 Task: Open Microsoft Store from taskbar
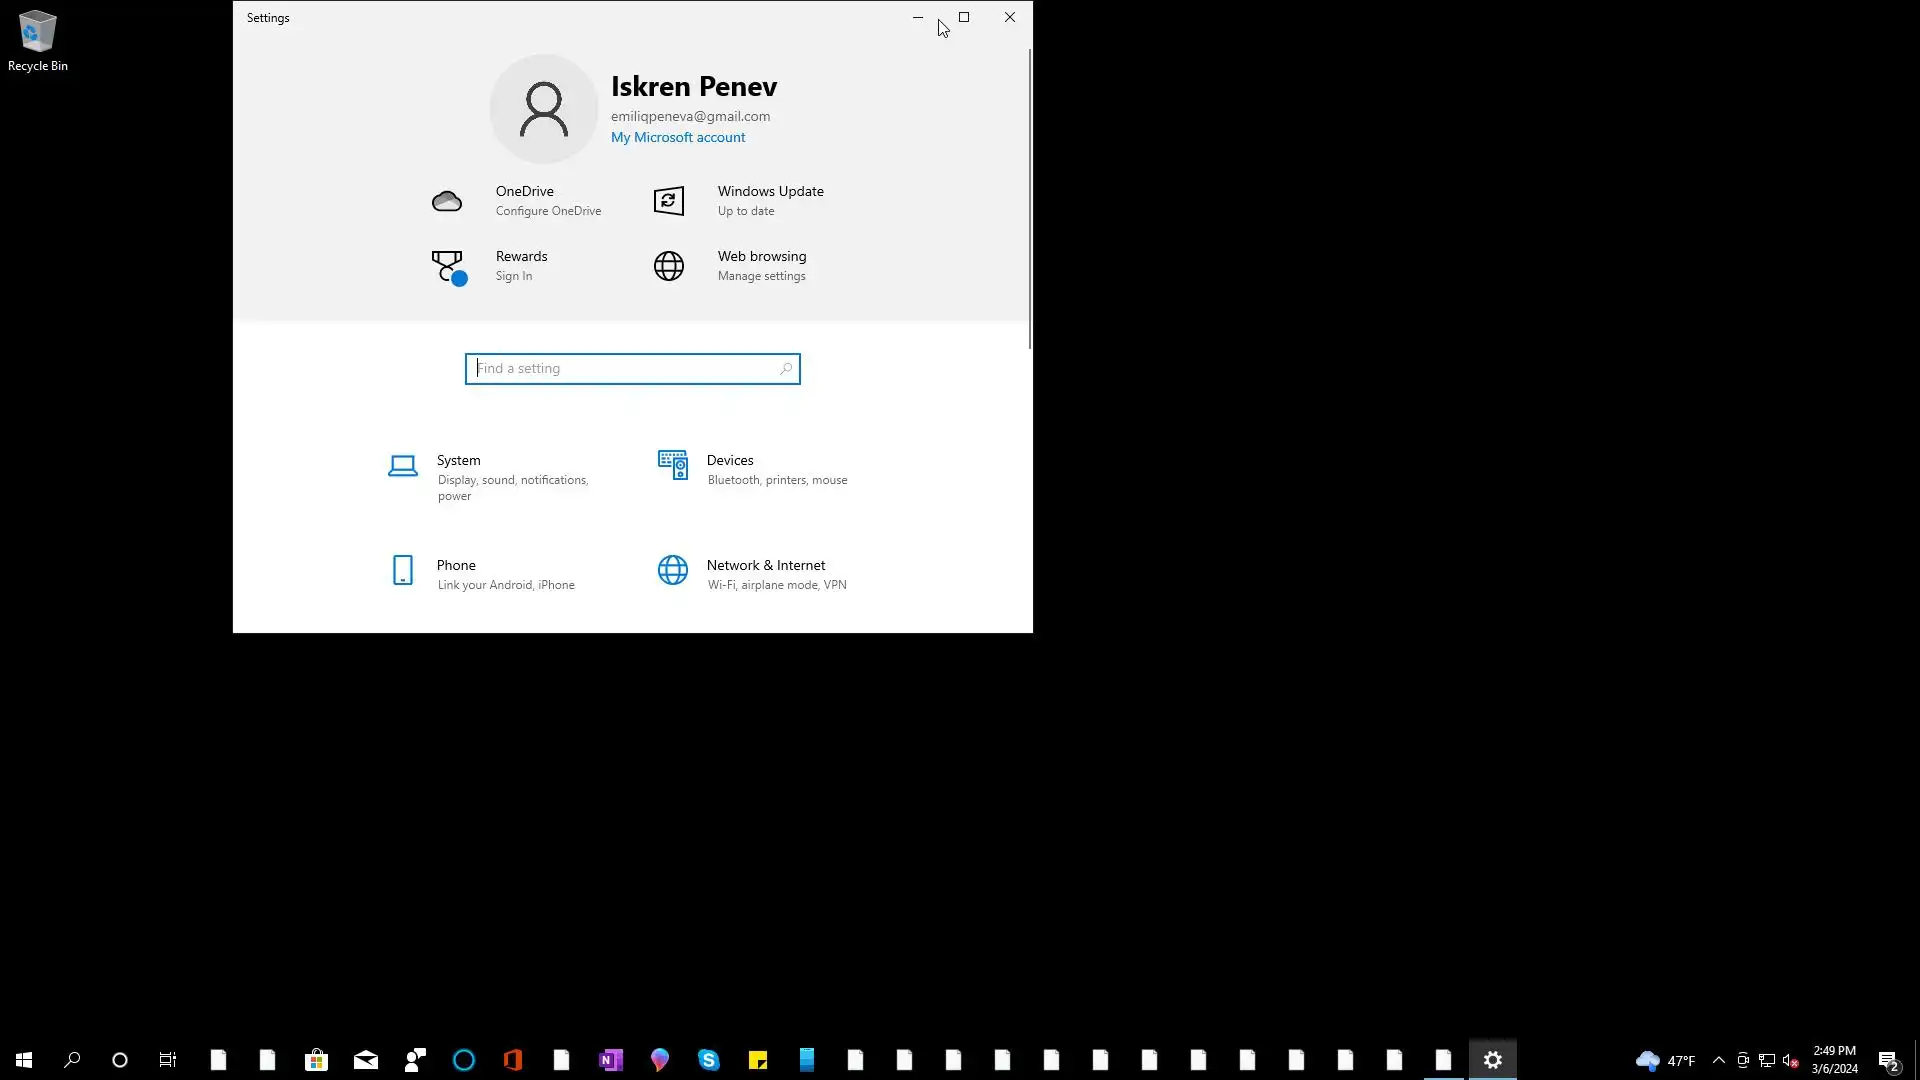(316, 1060)
